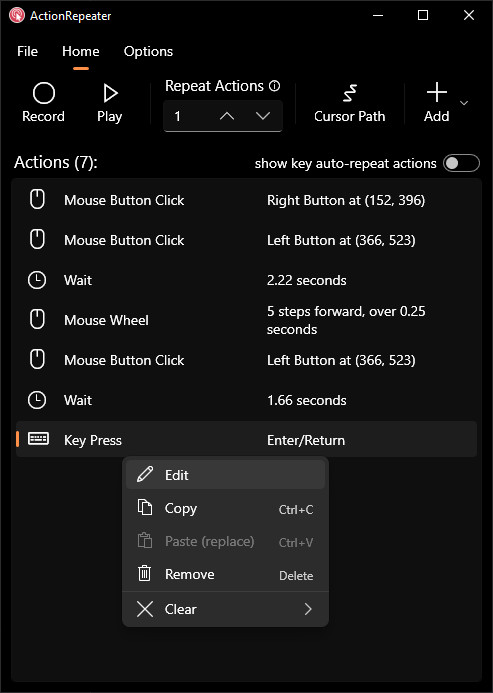This screenshot has width=493, height=693.
Task: Select the 2.22 seconds Wait action
Action: click(x=246, y=280)
